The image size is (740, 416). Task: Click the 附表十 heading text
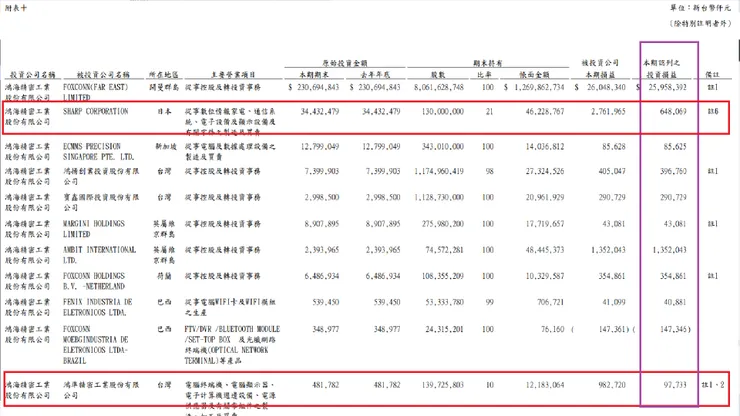pyautogui.click(x=16, y=8)
